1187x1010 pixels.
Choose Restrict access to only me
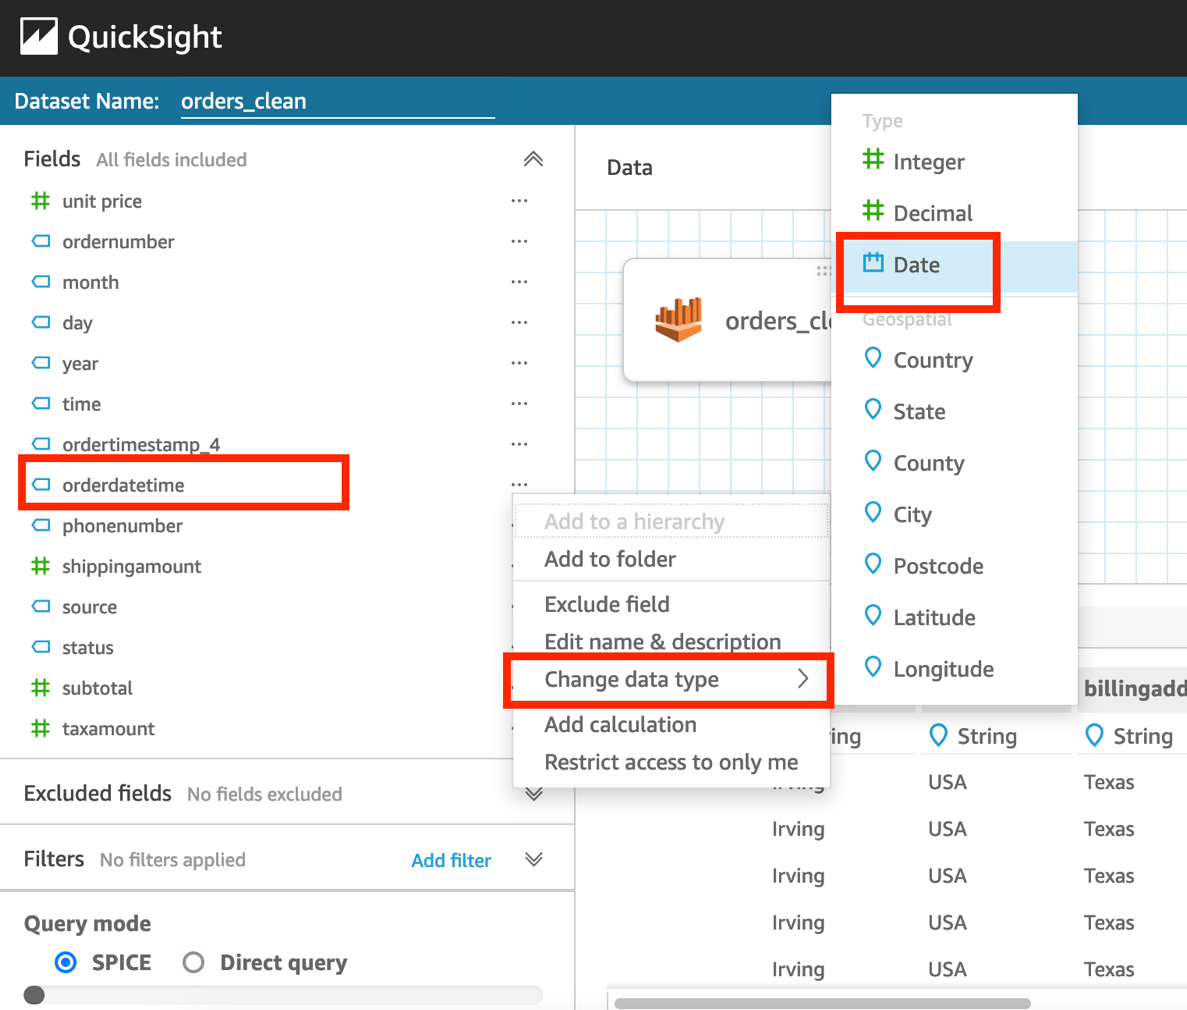671,762
